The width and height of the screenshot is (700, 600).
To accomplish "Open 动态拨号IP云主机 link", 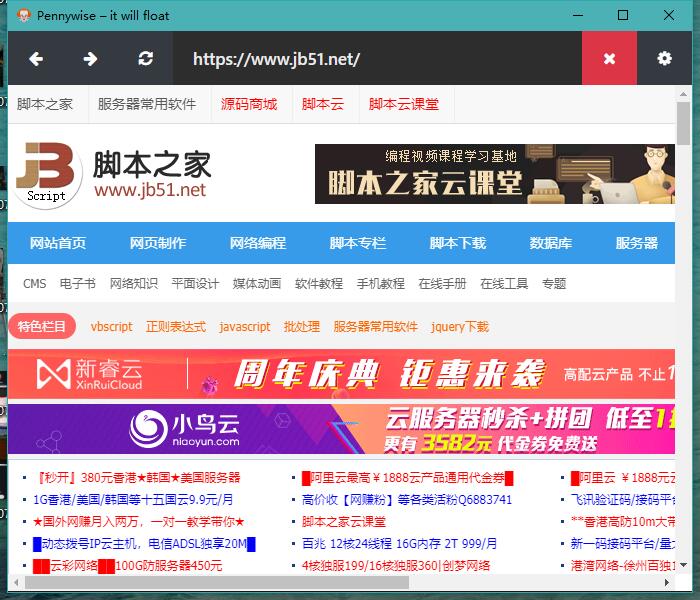I will point(144,544).
